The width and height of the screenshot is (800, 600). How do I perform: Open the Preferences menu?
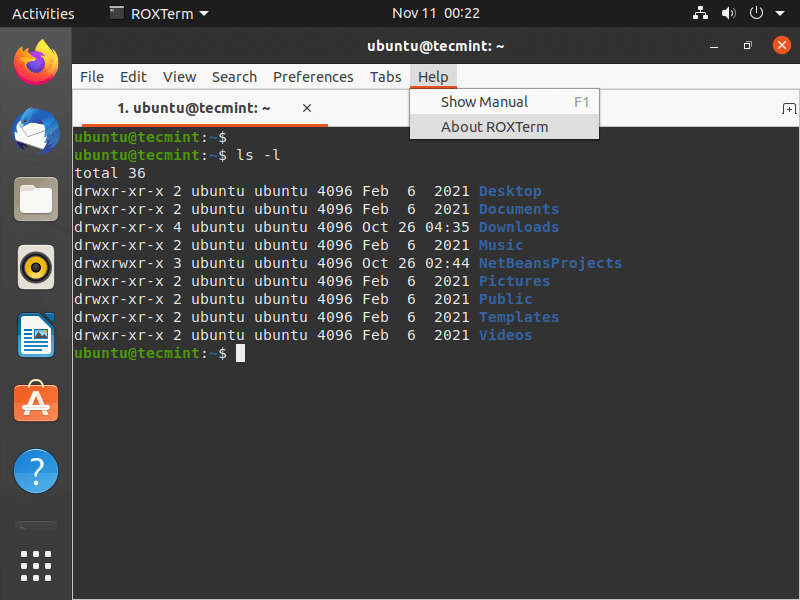[313, 76]
